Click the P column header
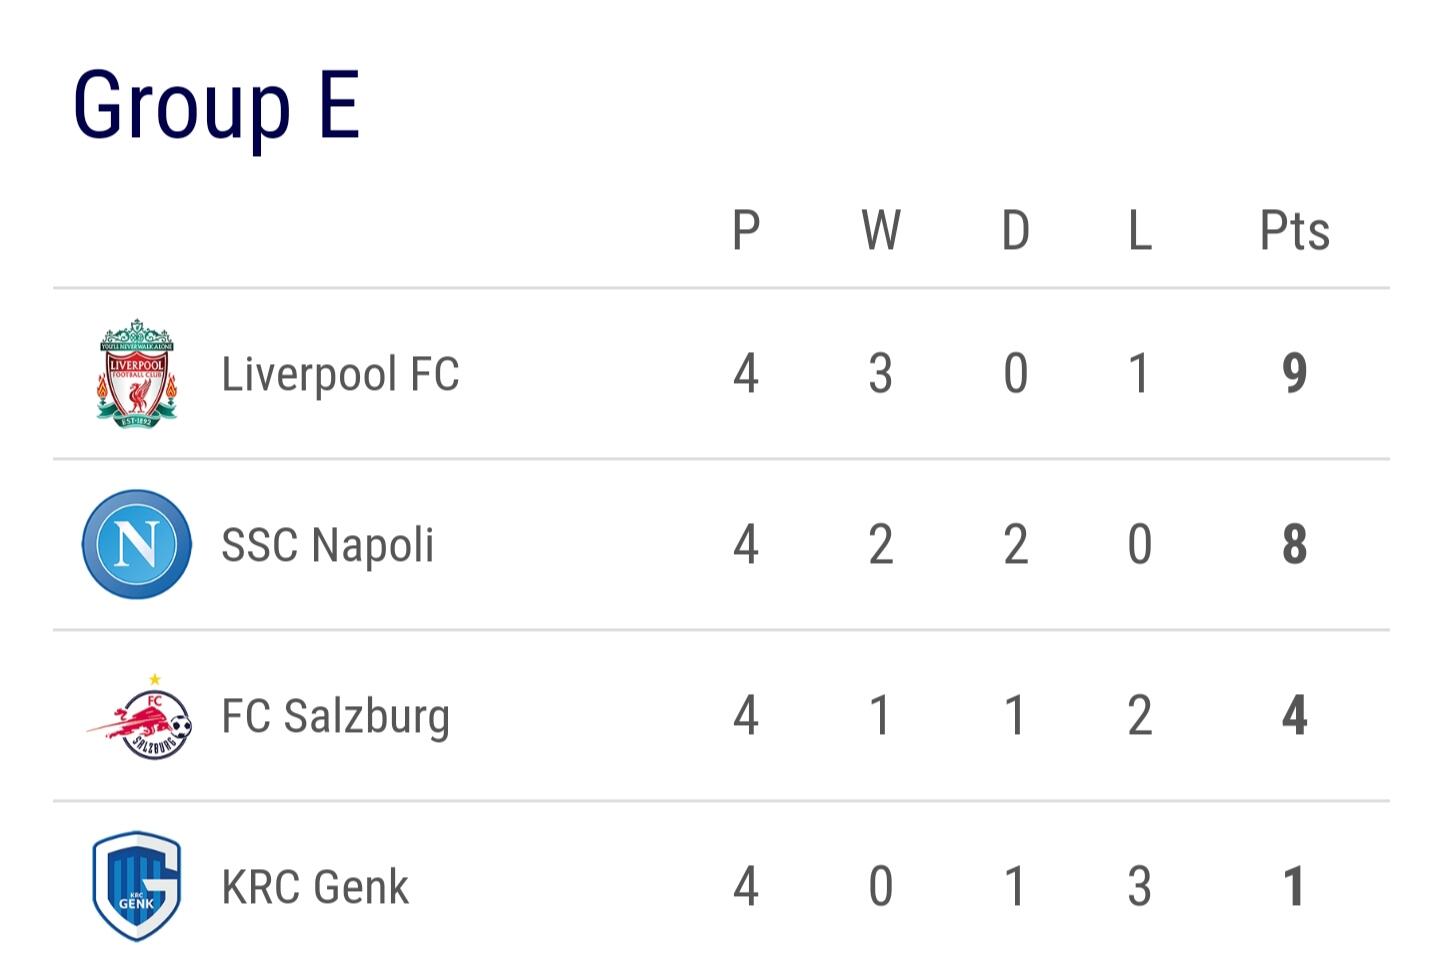1440x958 pixels. tap(746, 231)
